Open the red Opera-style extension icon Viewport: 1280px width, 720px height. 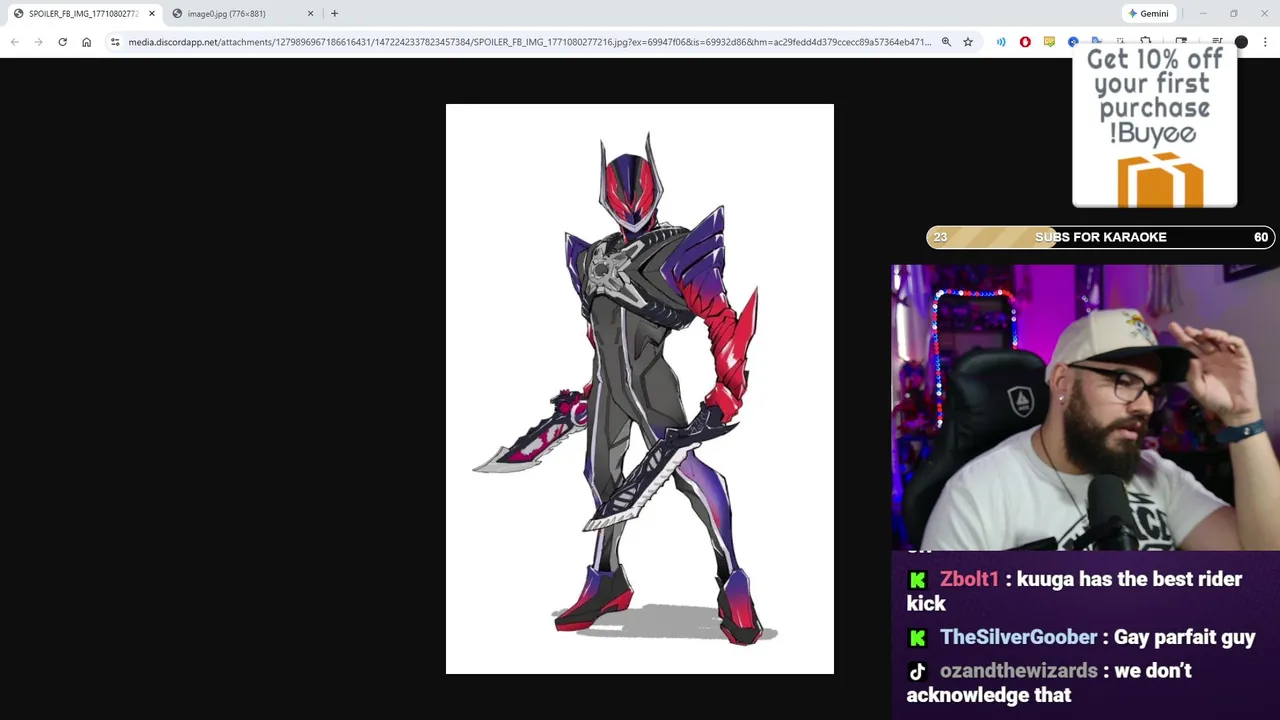tap(1025, 42)
